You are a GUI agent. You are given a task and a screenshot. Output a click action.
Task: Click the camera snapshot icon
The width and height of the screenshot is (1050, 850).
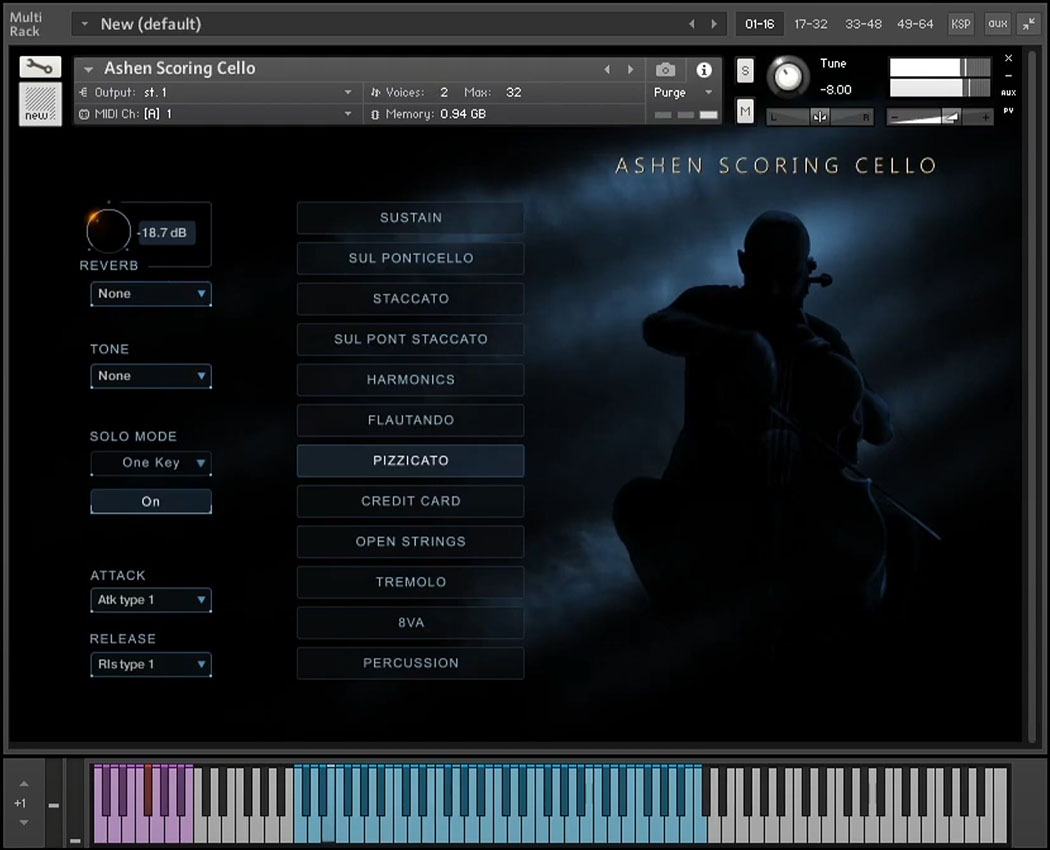tap(665, 70)
